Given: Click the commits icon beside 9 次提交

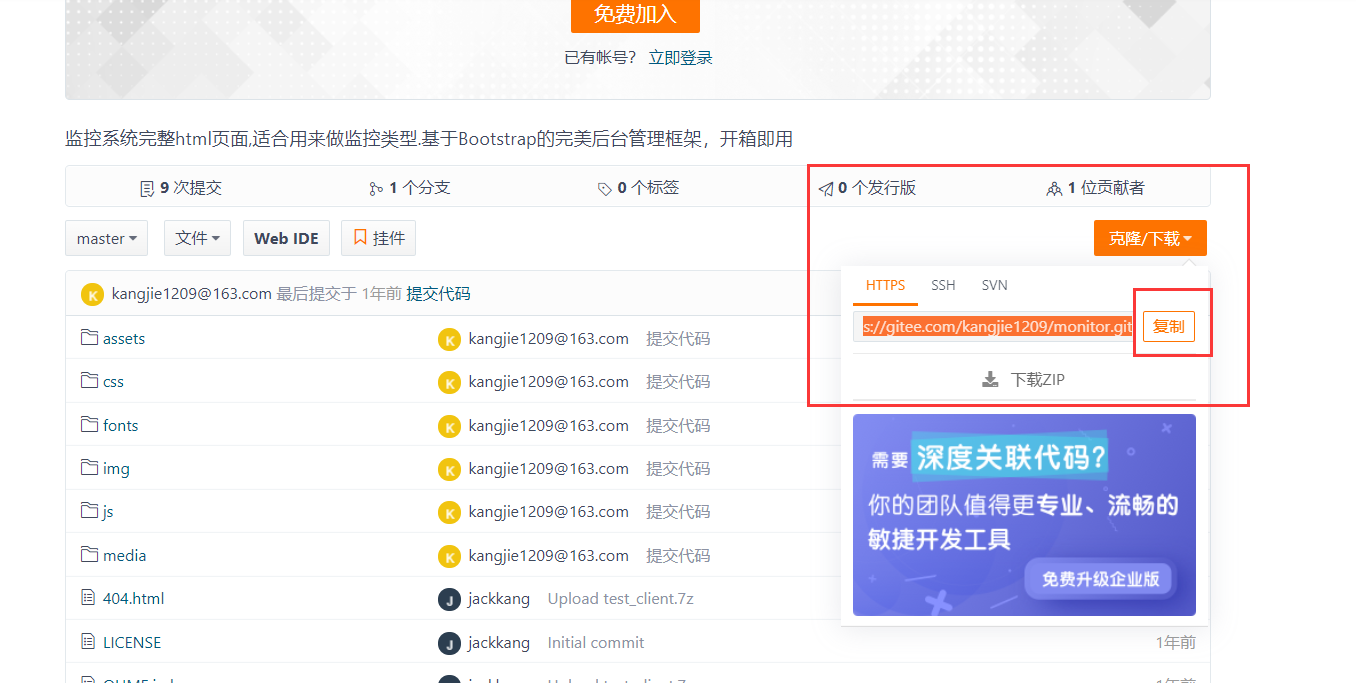Looking at the screenshot, I should pyautogui.click(x=148, y=188).
